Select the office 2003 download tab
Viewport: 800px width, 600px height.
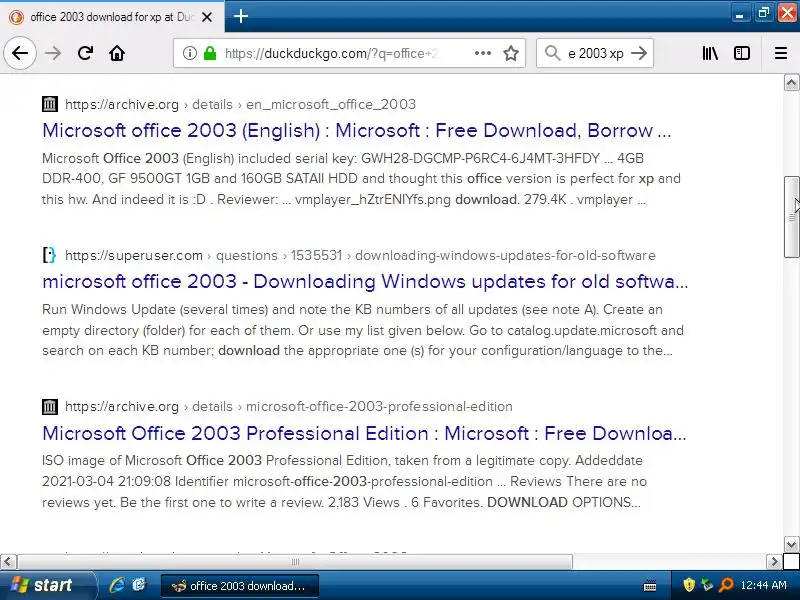point(112,17)
